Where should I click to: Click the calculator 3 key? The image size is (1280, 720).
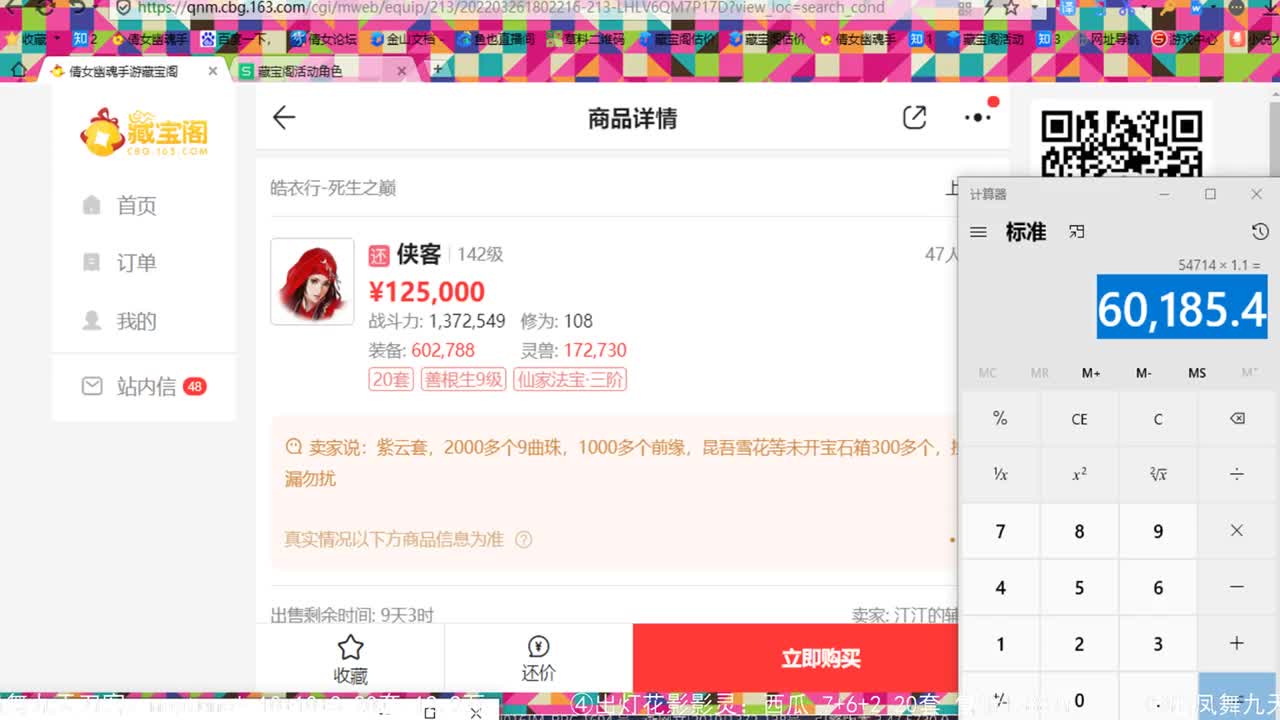(1158, 643)
